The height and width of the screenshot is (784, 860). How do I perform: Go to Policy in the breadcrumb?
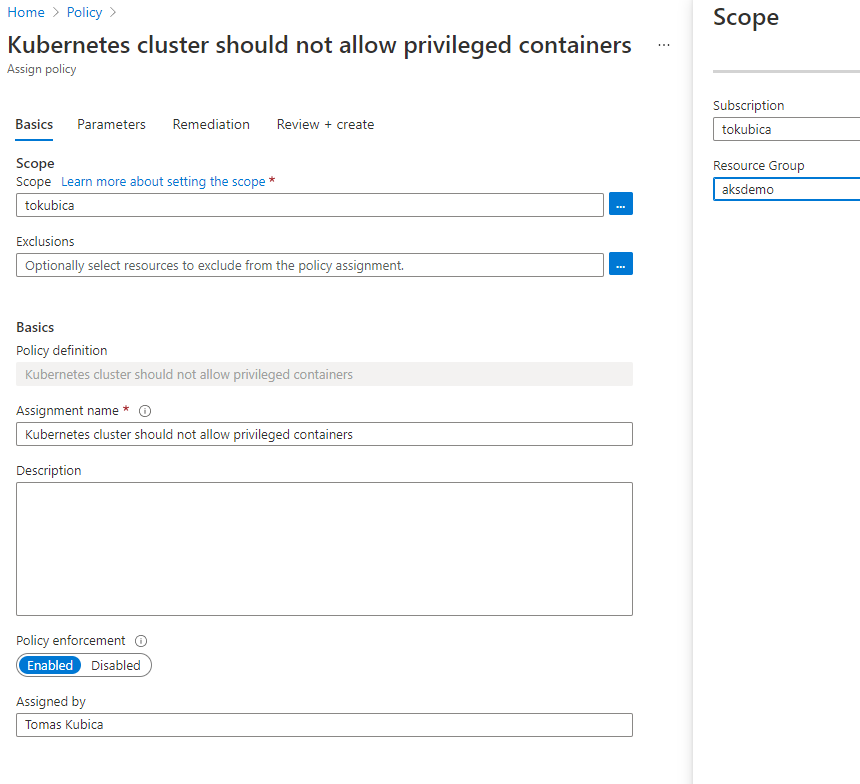(x=84, y=12)
